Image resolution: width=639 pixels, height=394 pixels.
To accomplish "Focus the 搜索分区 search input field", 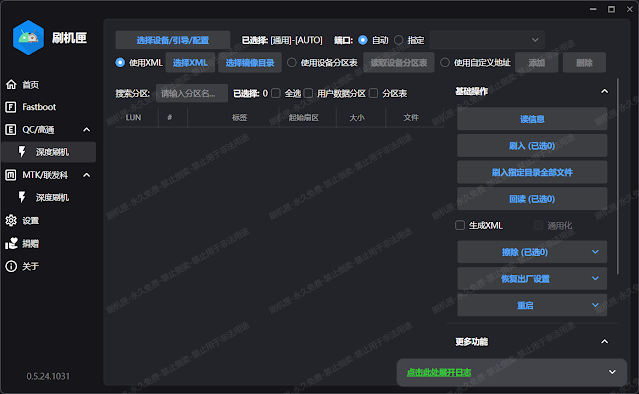I will [x=192, y=93].
